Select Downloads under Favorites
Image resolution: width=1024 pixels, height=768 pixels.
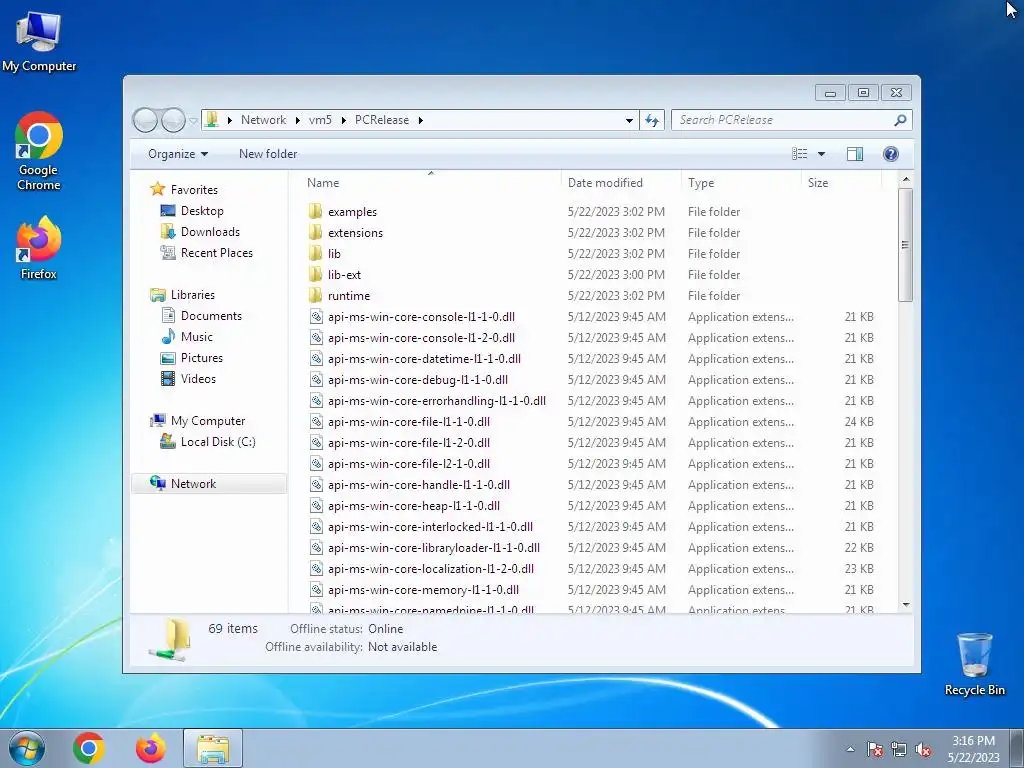pyautogui.click(x=200, y=232)
